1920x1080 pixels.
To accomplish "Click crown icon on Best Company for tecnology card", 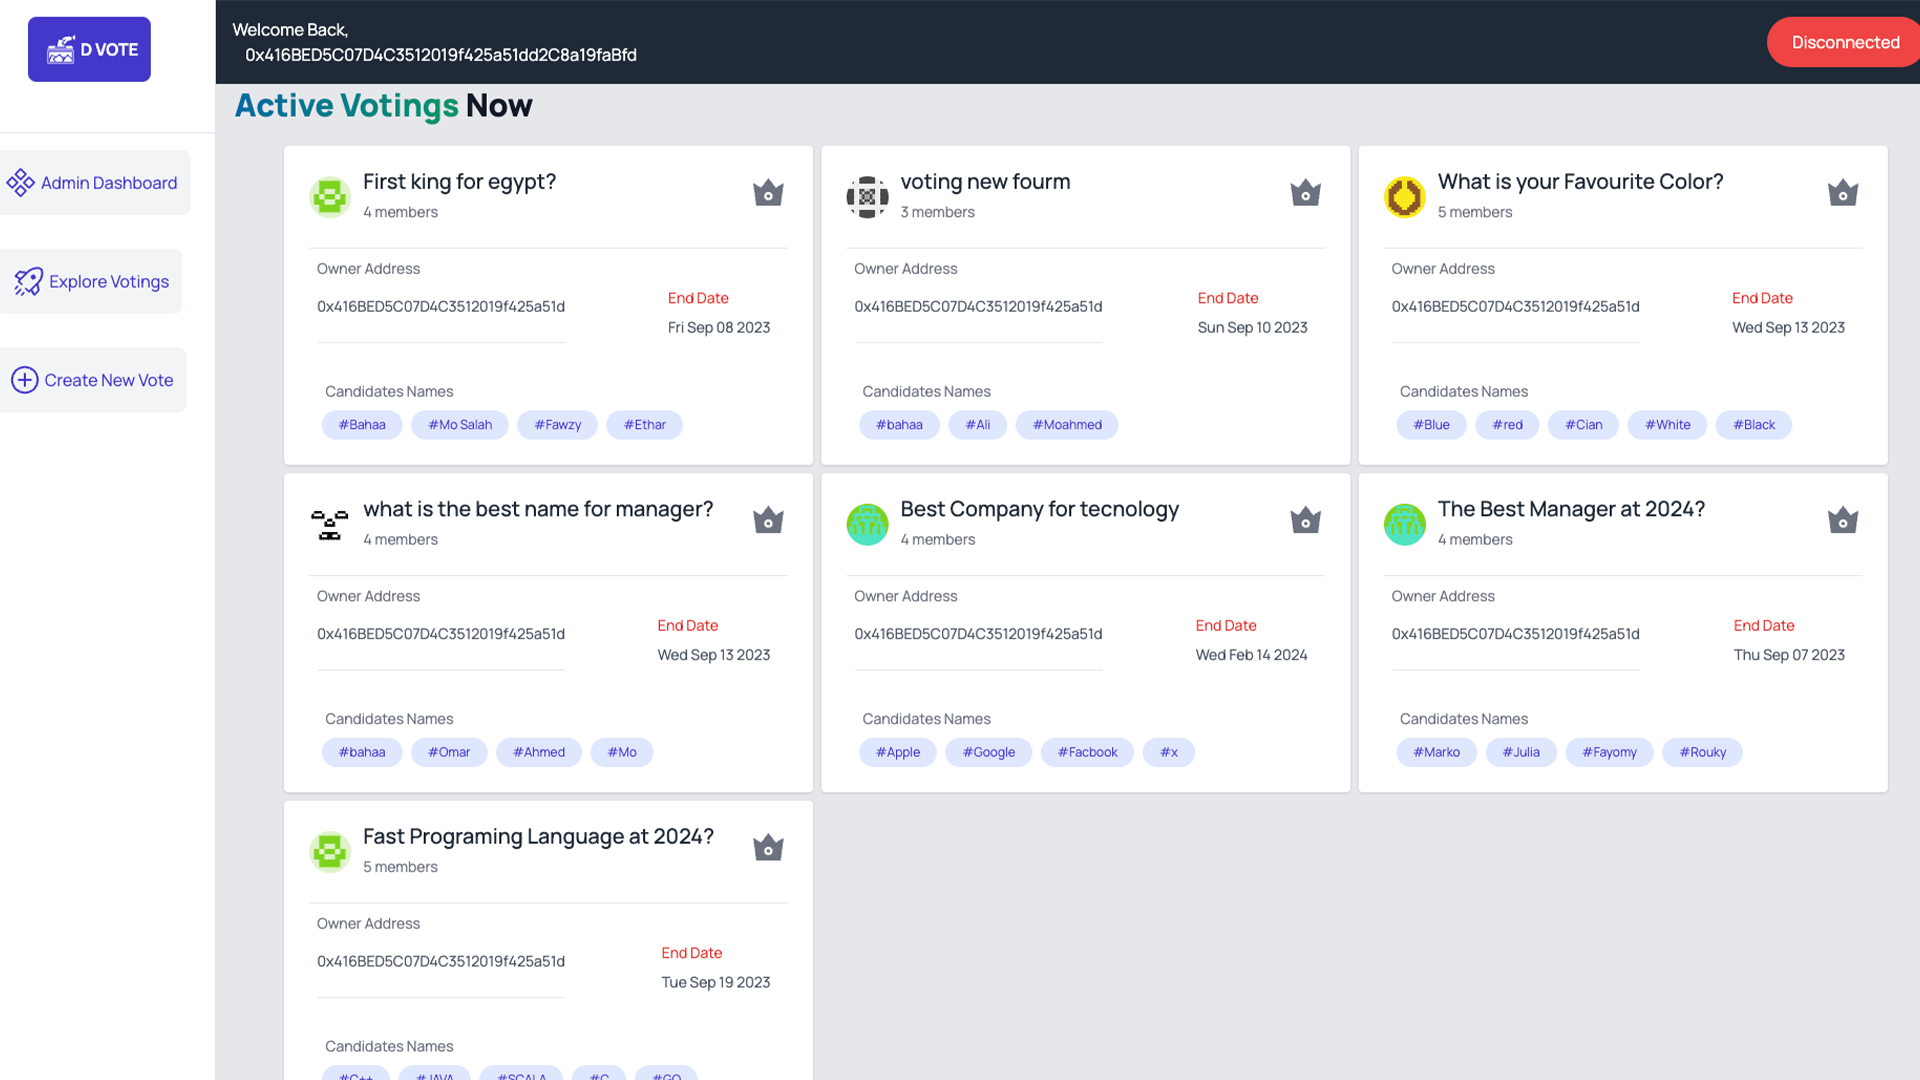I will pyautogui.click(x=1305, y=520).
